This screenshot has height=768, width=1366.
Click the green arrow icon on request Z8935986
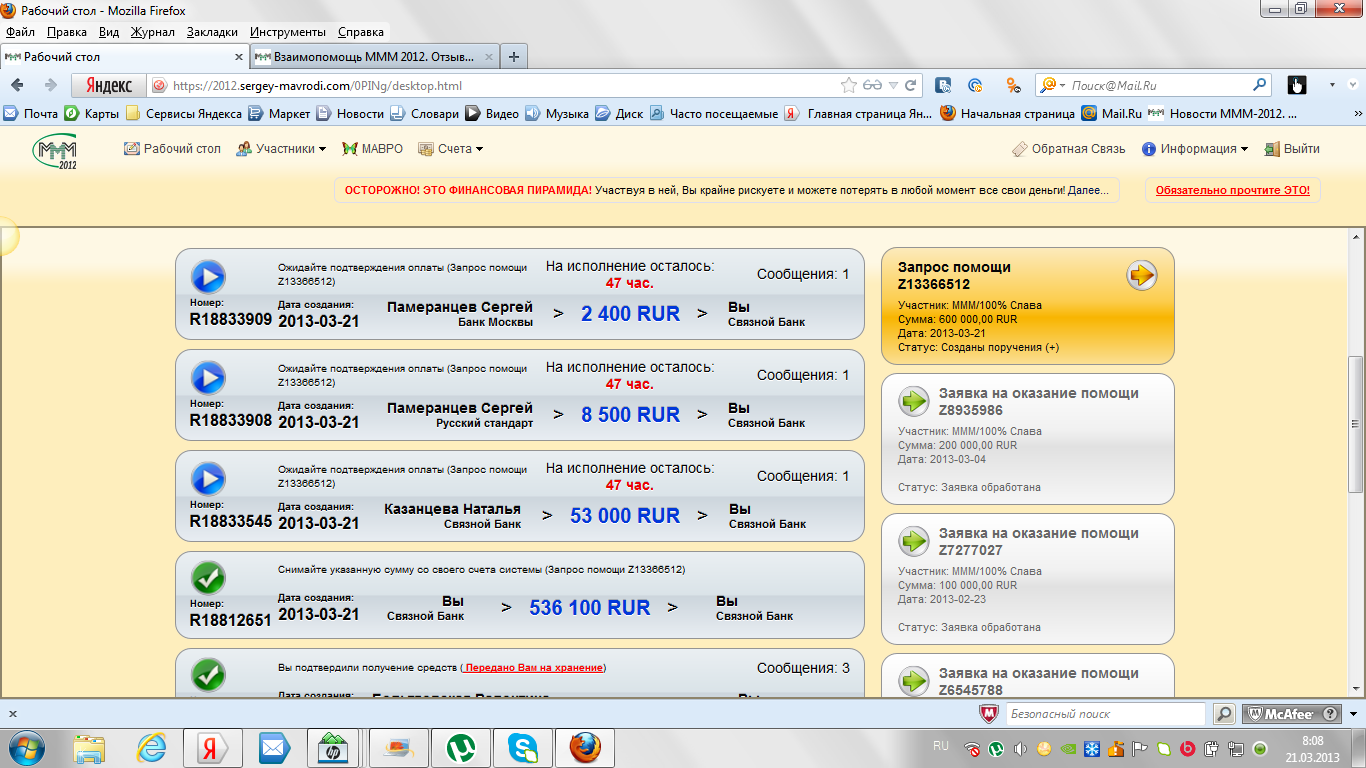pos(914,402)
